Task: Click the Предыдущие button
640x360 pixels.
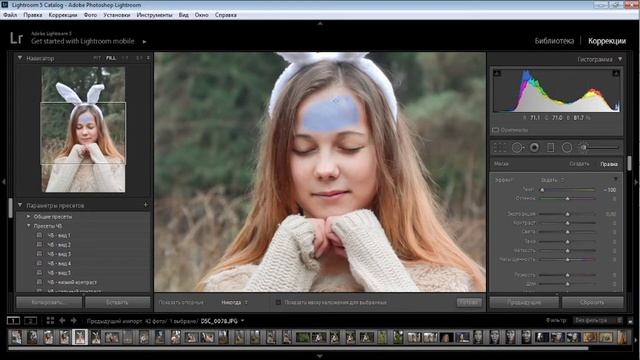Action: click(524, 302)
